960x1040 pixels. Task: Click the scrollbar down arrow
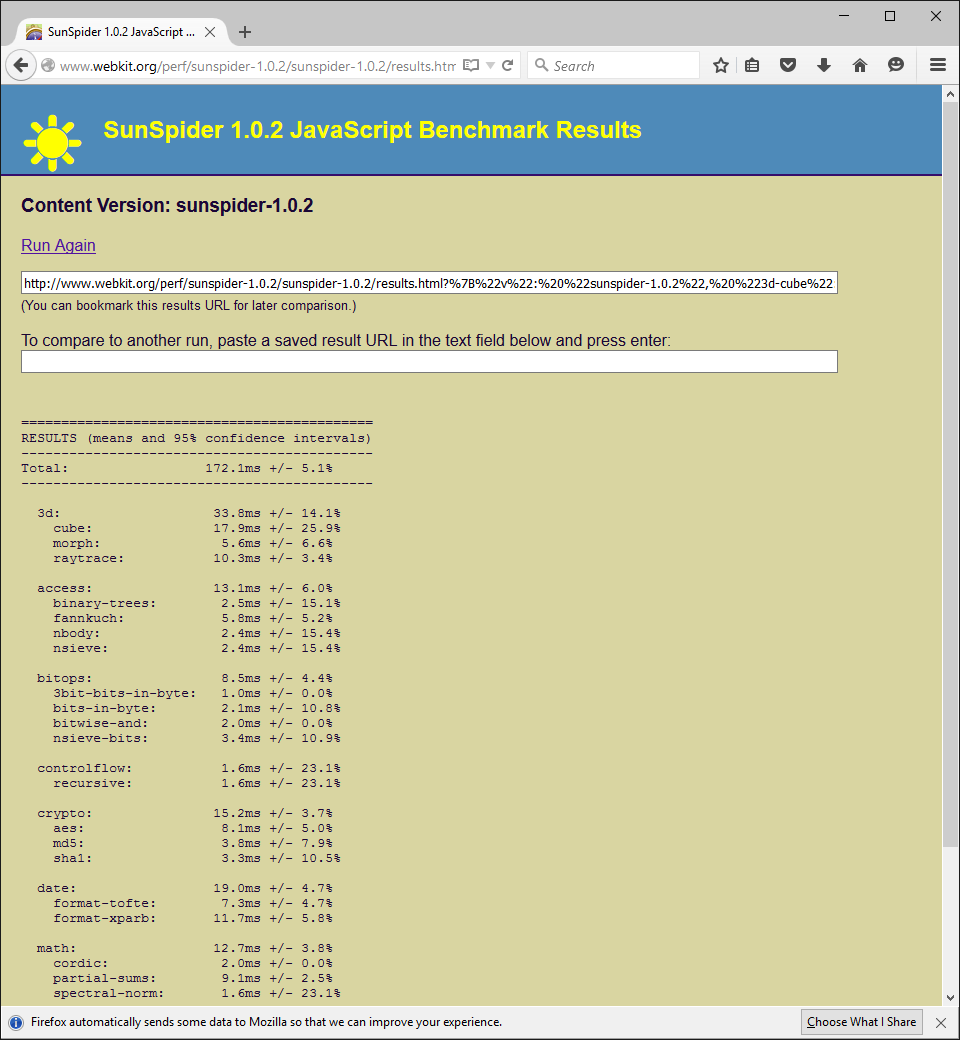(x=950, y=998)
